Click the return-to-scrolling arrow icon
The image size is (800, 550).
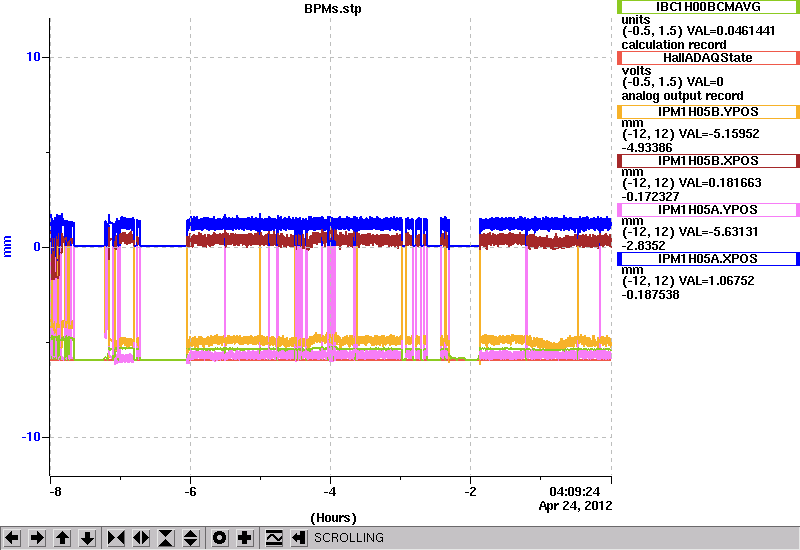pos(299,538)
